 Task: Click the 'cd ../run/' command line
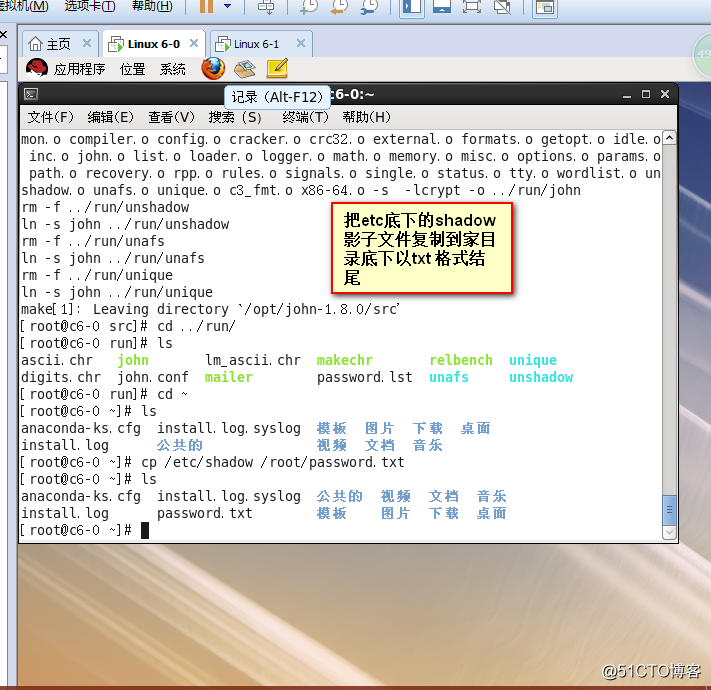(196, 326)
